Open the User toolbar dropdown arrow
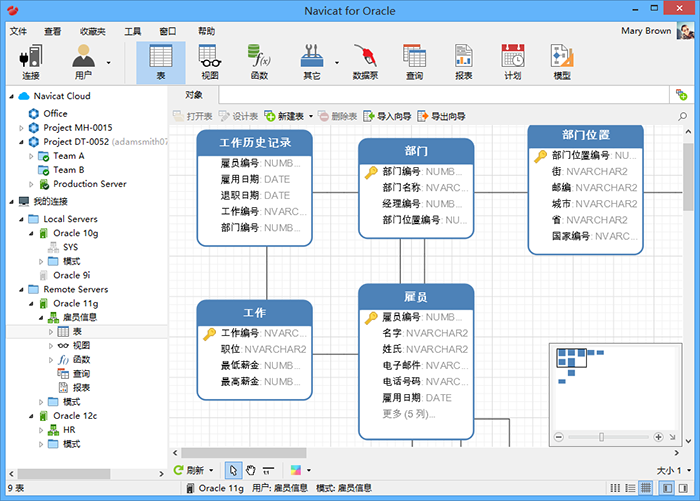 (108, 63)
